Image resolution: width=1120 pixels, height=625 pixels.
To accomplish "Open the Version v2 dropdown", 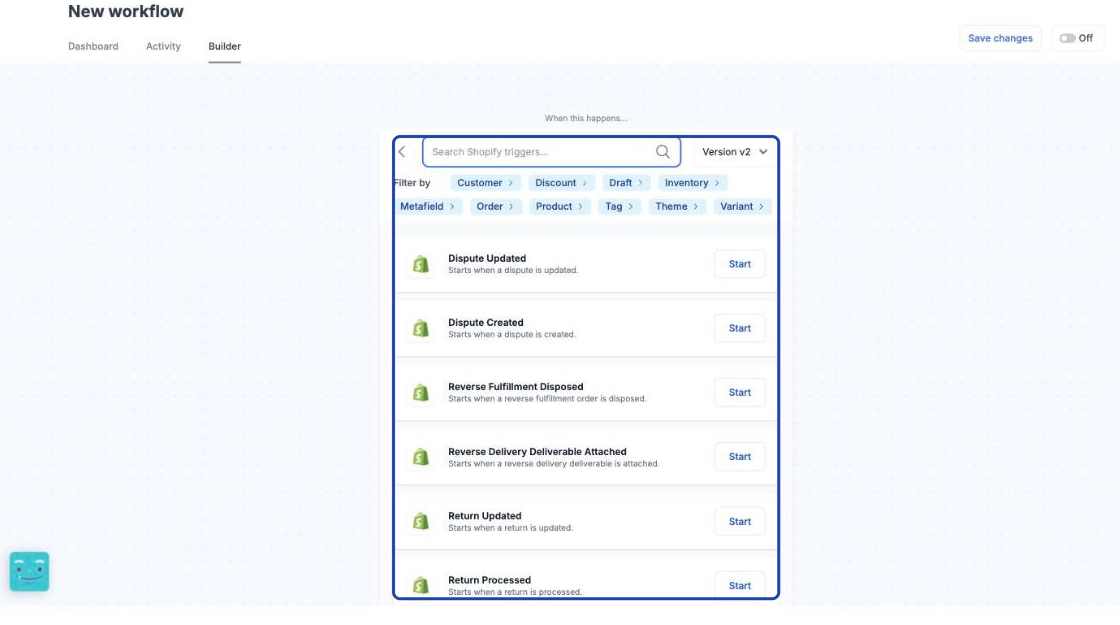I will pos(734,151).
